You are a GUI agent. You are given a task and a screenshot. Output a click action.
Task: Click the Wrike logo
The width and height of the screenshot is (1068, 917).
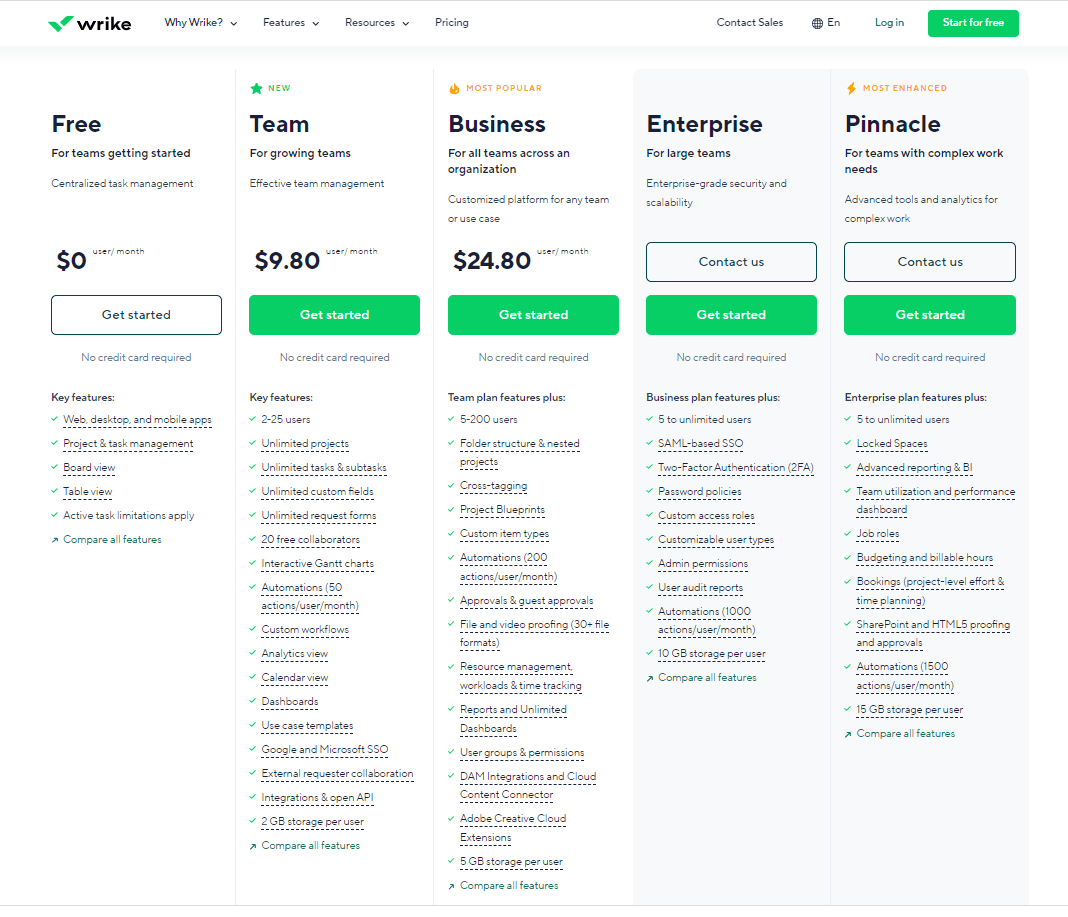click(89, 22)
